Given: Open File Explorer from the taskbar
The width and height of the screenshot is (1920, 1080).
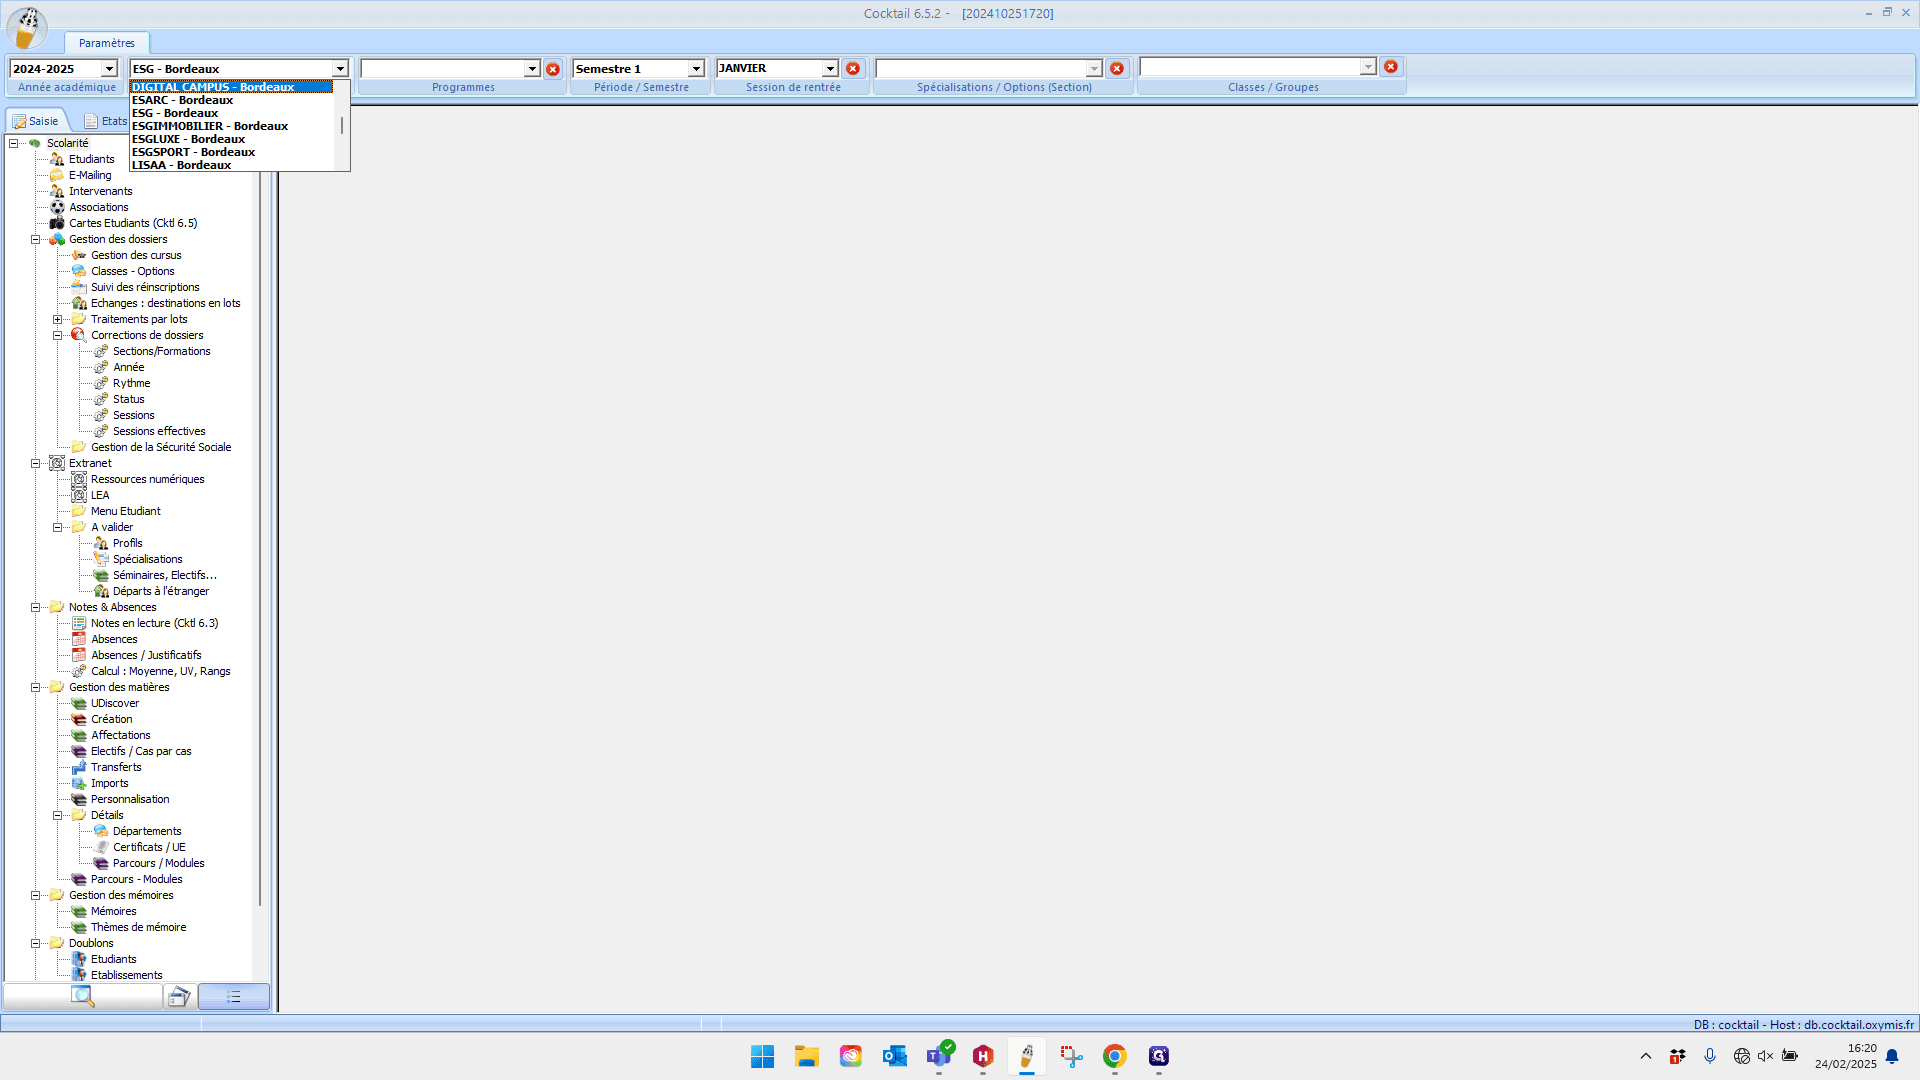Looking at the screenshot, I should [x=807, y=1056].
